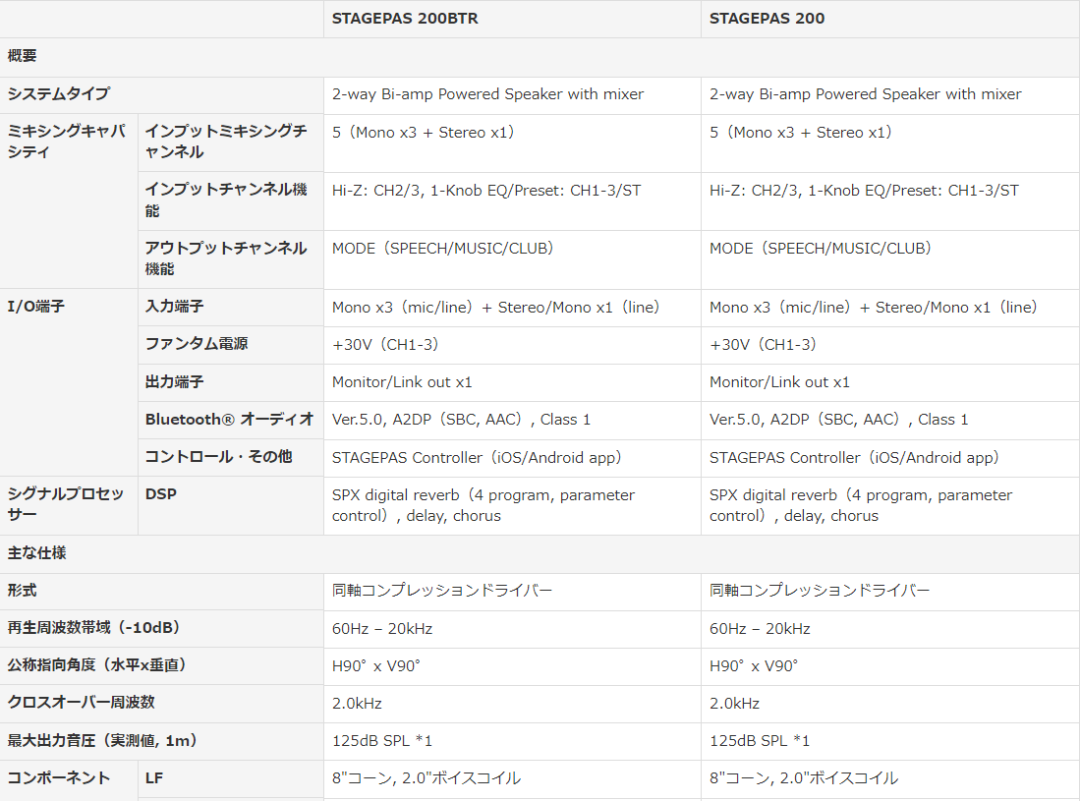This screenshot has width=1080, height=801.
Task: Click the インプットチャンネル機能 label cell
Action: (231, 201)
